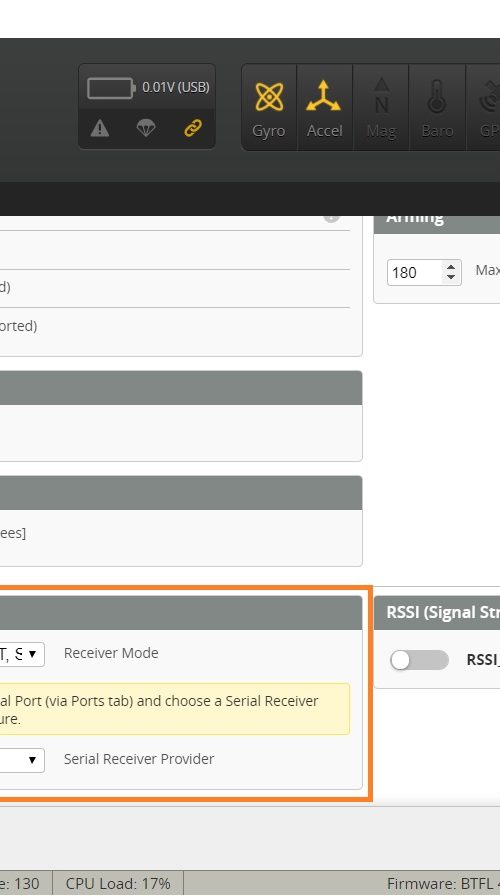Toggle the RSSI_ADC switch

(419, 660)
